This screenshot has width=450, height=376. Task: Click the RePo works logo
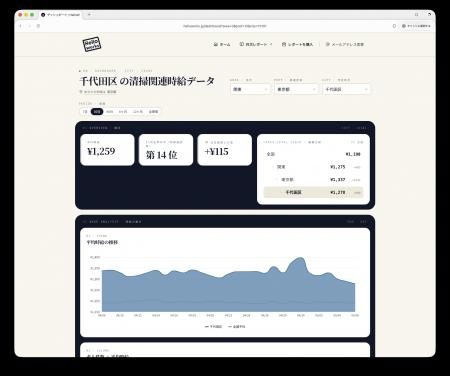92,44
